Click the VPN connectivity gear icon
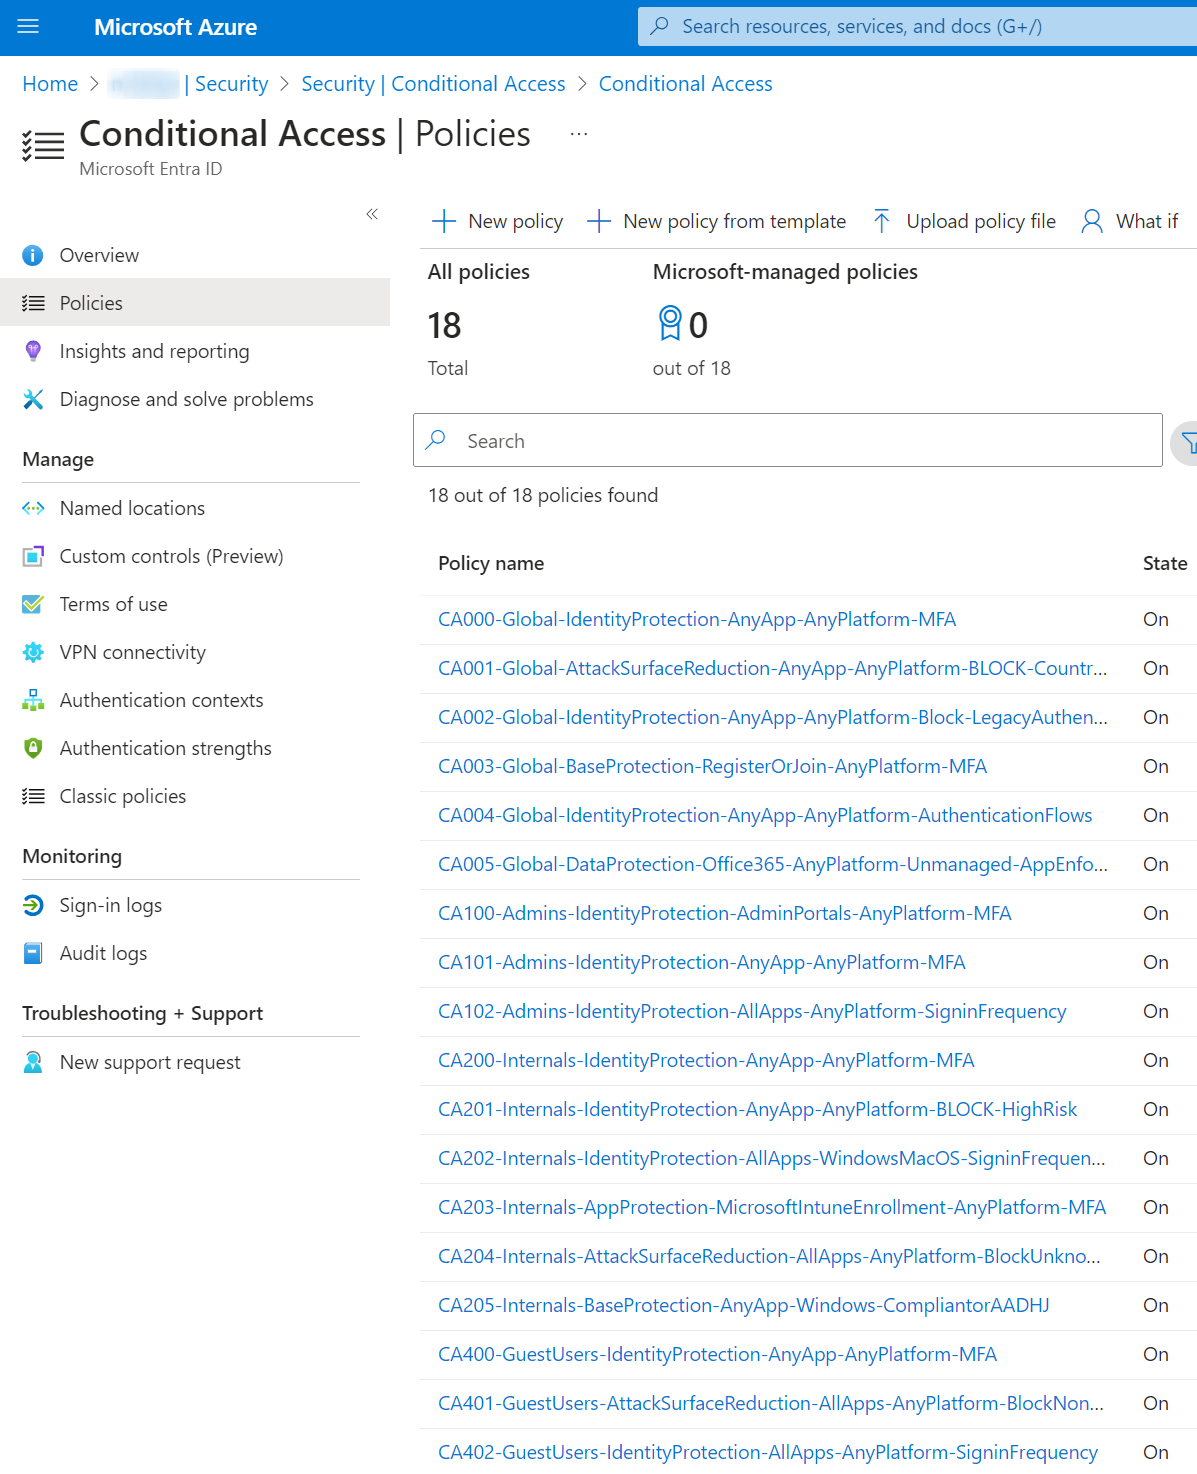The height and width of the screenshot is (1474, 1197). point(33,653)
